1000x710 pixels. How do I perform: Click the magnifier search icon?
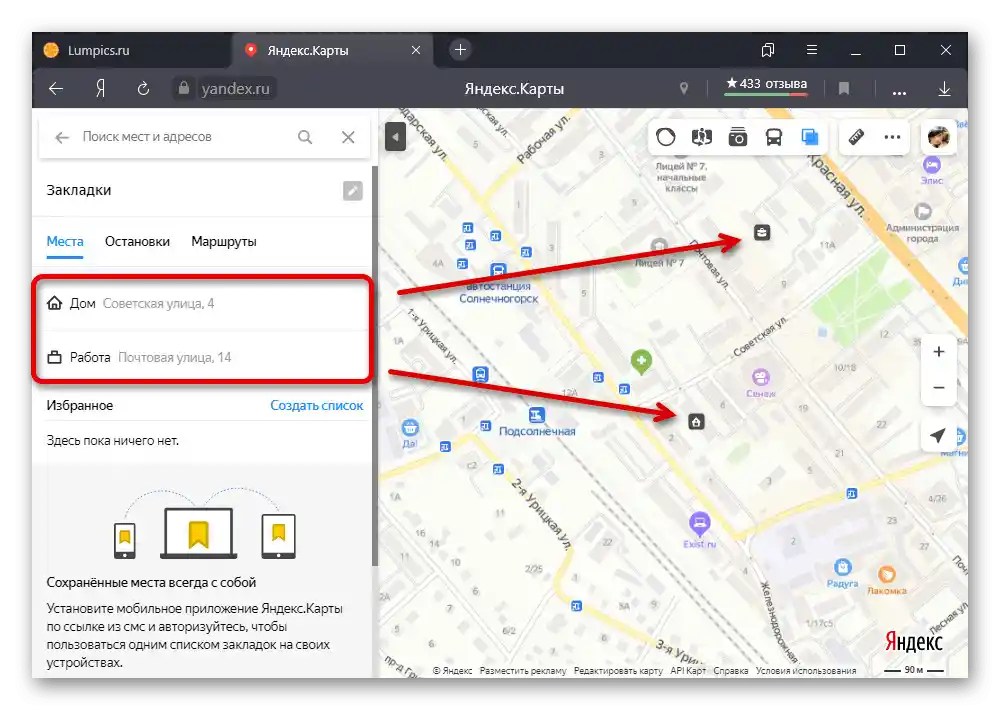pyautogui.click(x=305, y=137)
